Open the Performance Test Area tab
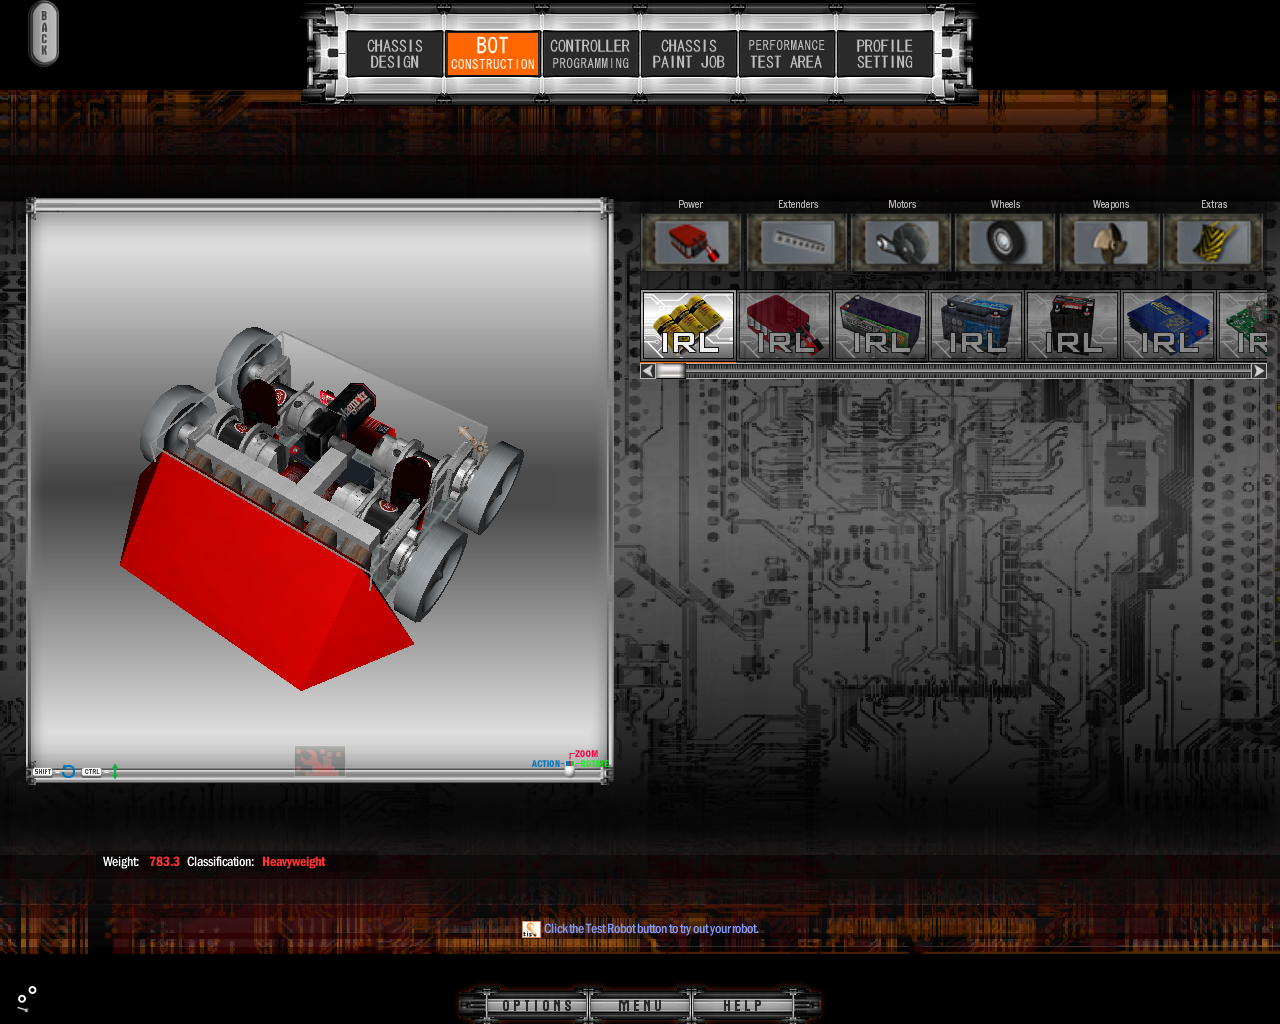The height and width of the screenshot is (1024, 1280). [x=786, y=54]
